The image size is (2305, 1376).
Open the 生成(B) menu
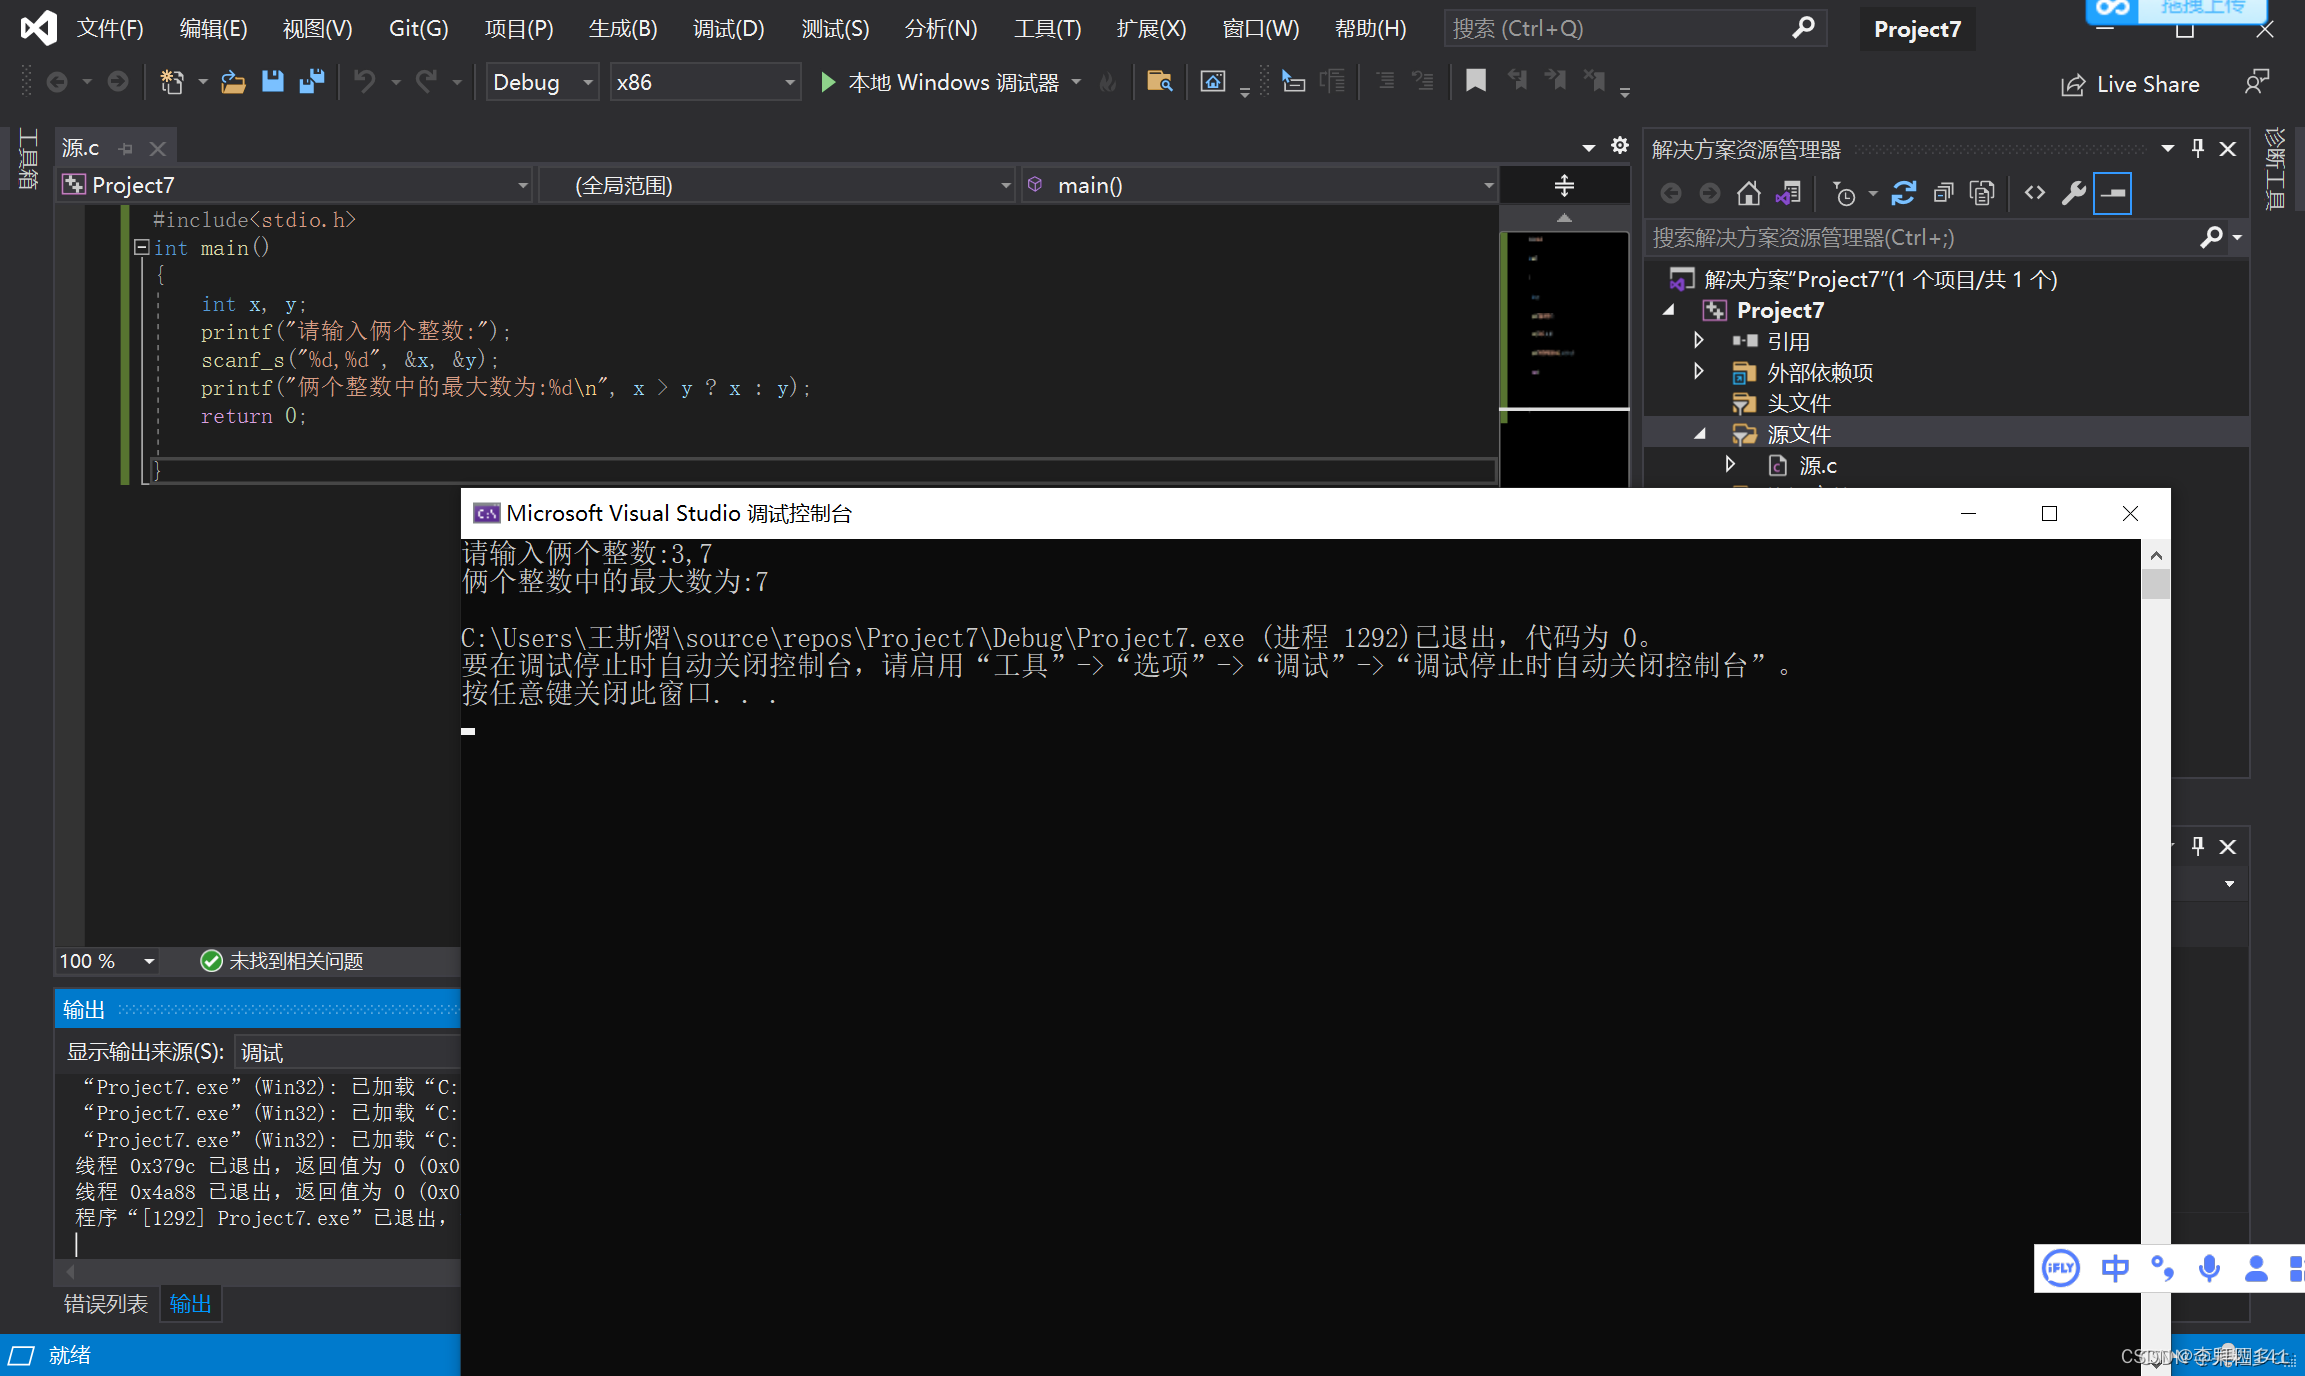pos(623,28)
